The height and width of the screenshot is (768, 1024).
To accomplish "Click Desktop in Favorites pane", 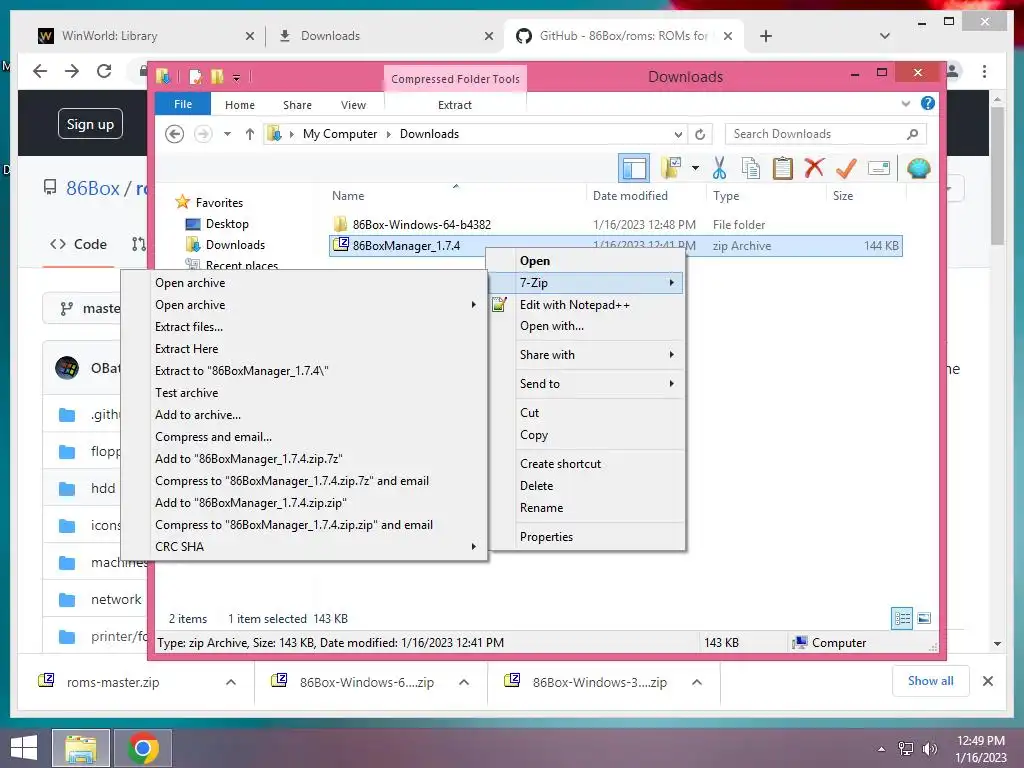I will (227, 223).
